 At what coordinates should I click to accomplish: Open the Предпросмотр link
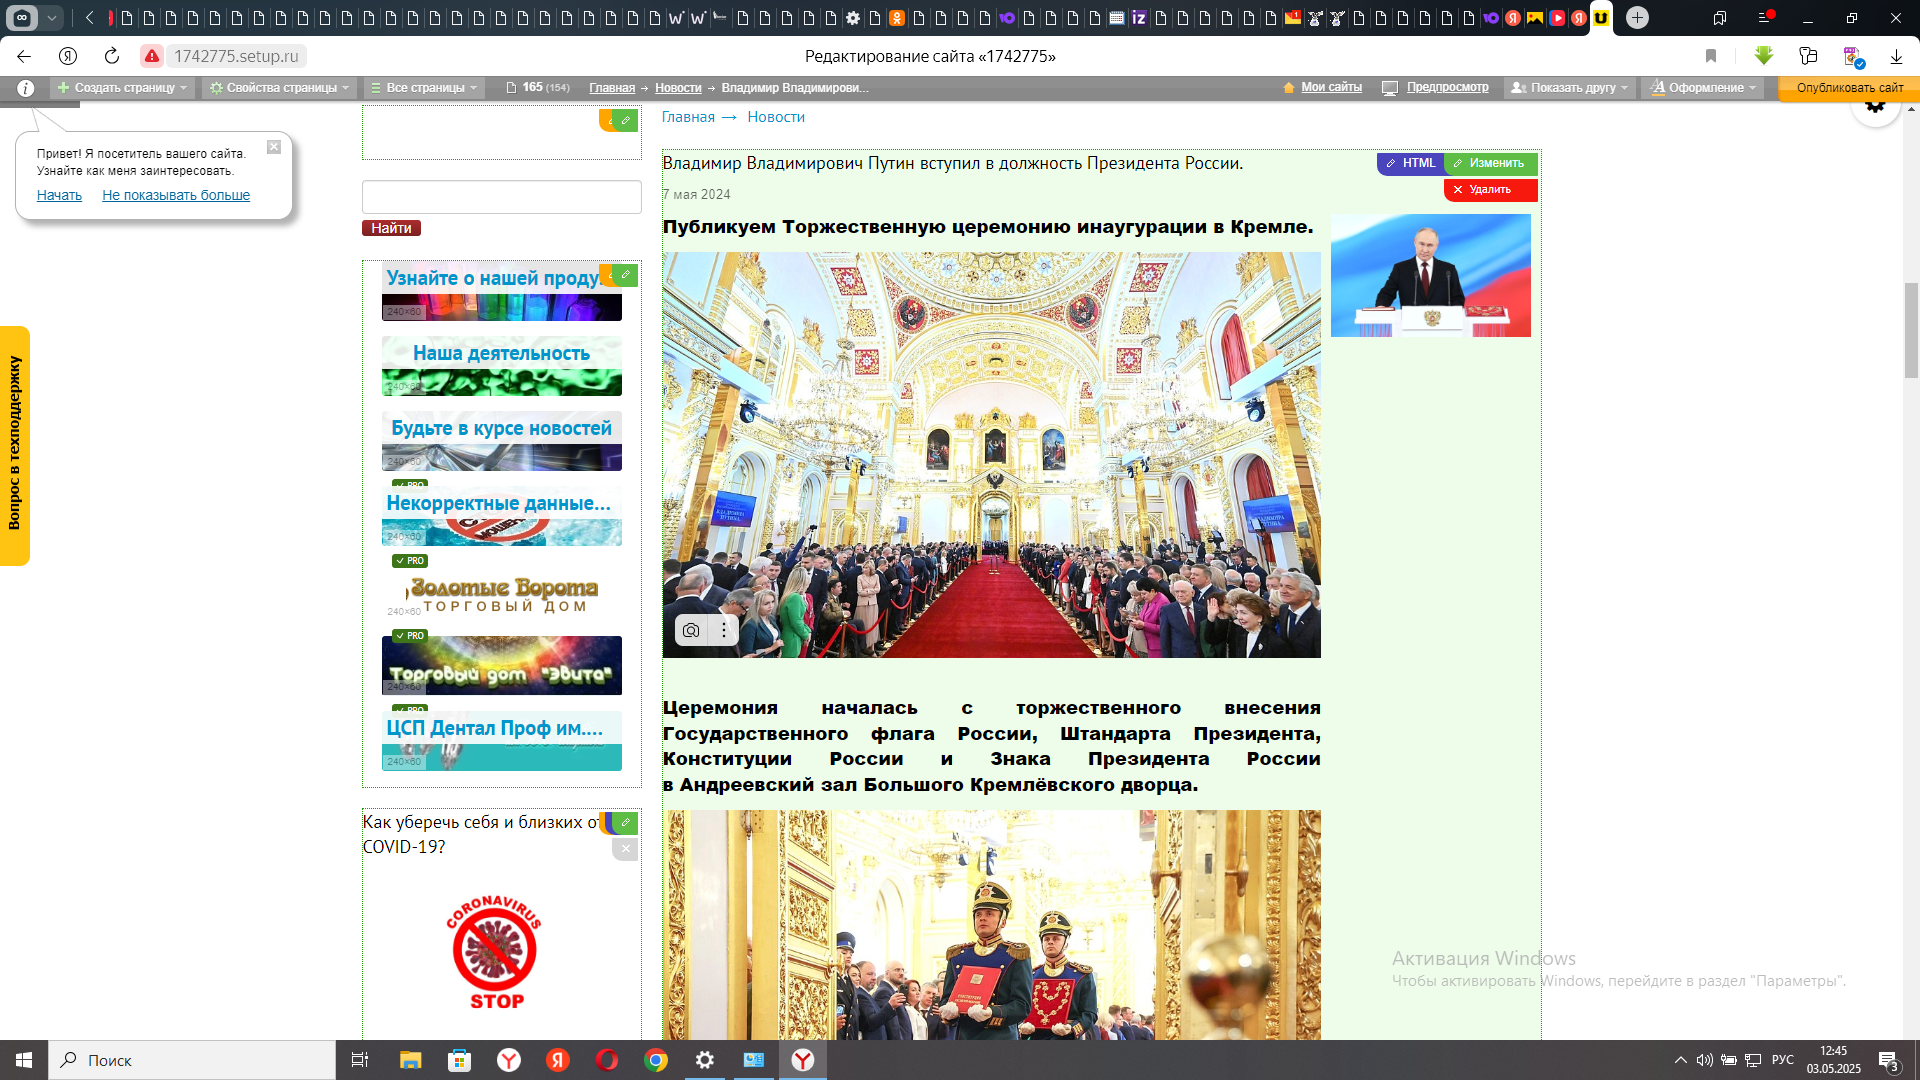tap(1447, 87)
